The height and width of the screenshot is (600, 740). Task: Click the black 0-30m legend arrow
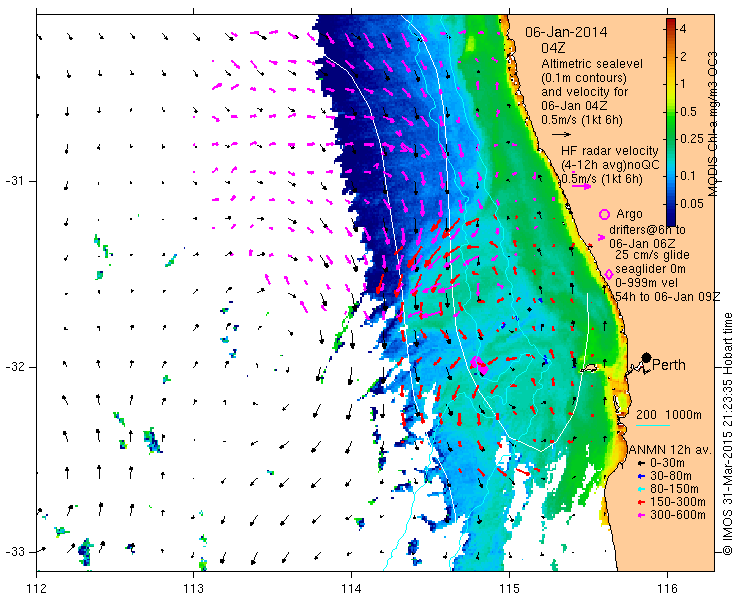(x=640, y=464)
